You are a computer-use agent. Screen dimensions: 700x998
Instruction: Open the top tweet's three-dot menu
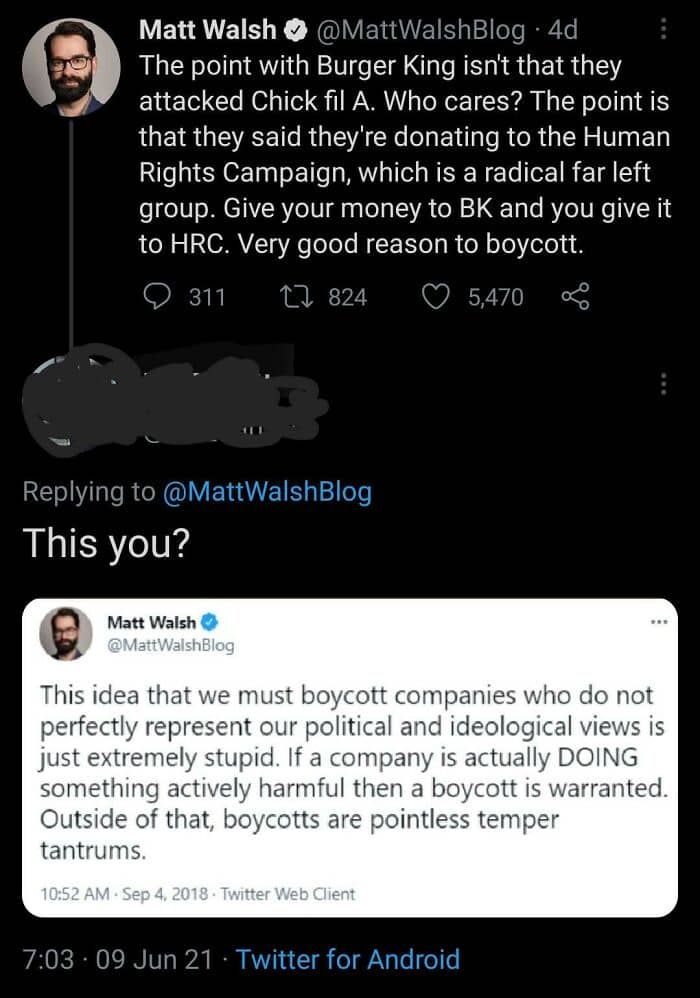click(661, 30)
